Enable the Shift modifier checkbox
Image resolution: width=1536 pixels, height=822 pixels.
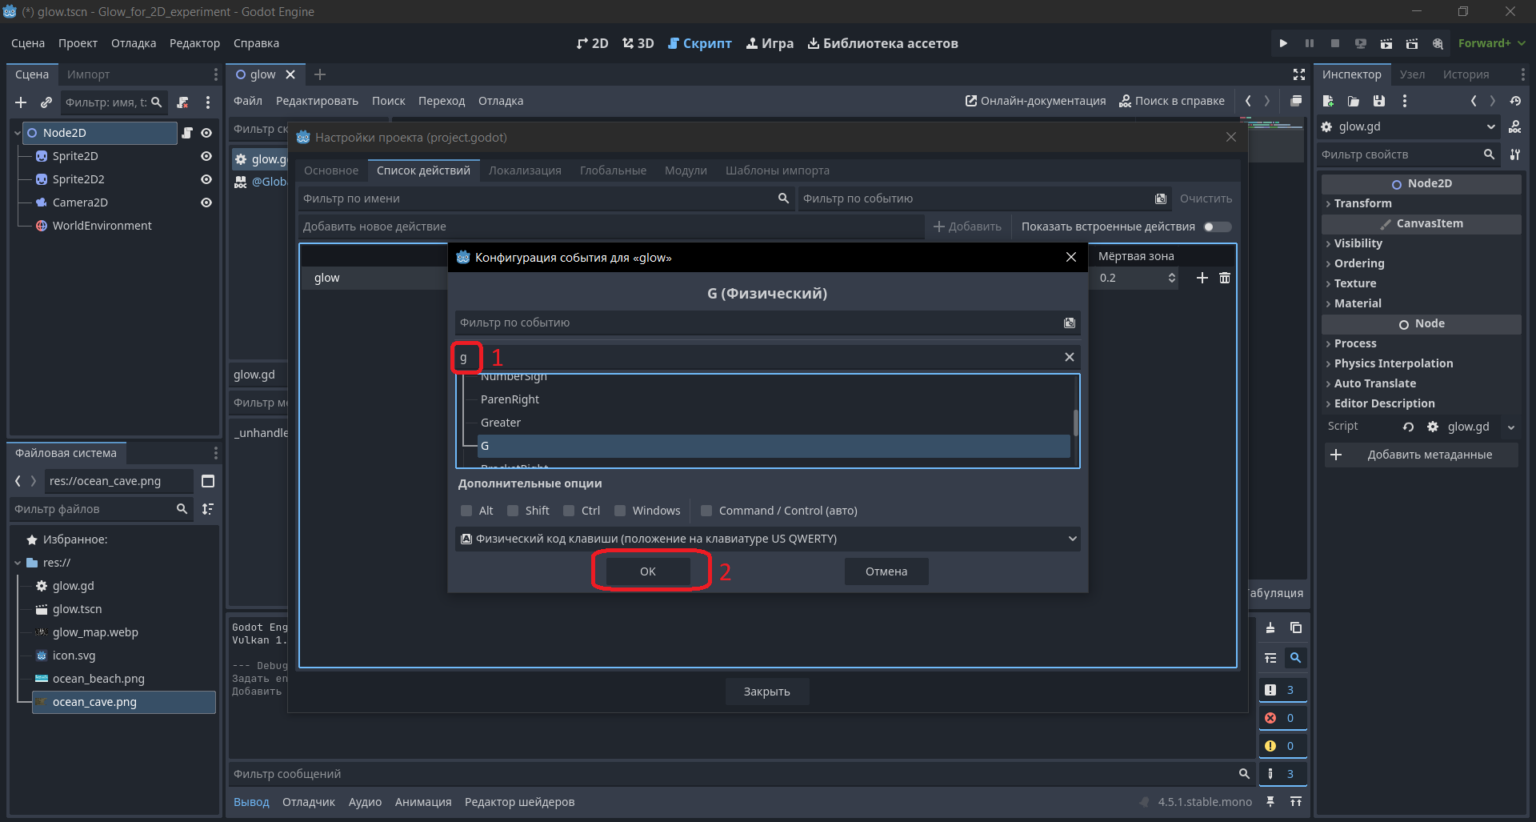coord(513,511)
